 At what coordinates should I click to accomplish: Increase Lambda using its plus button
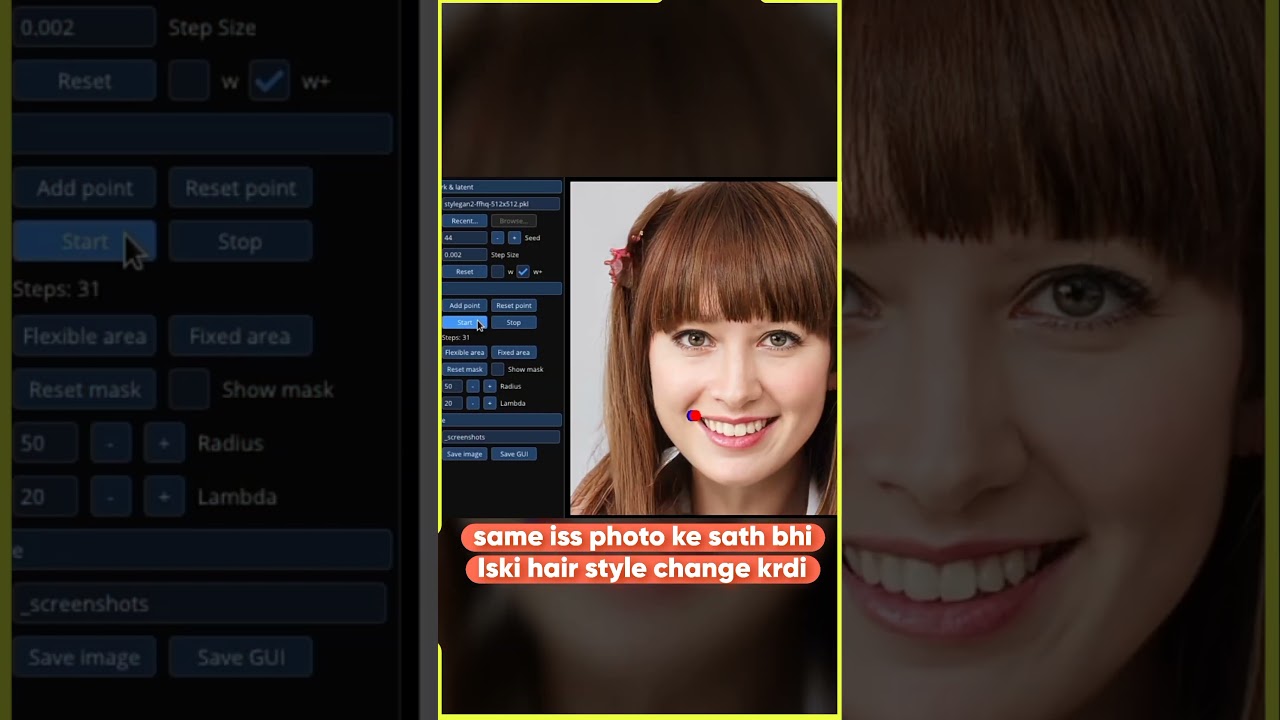(489, 403)
